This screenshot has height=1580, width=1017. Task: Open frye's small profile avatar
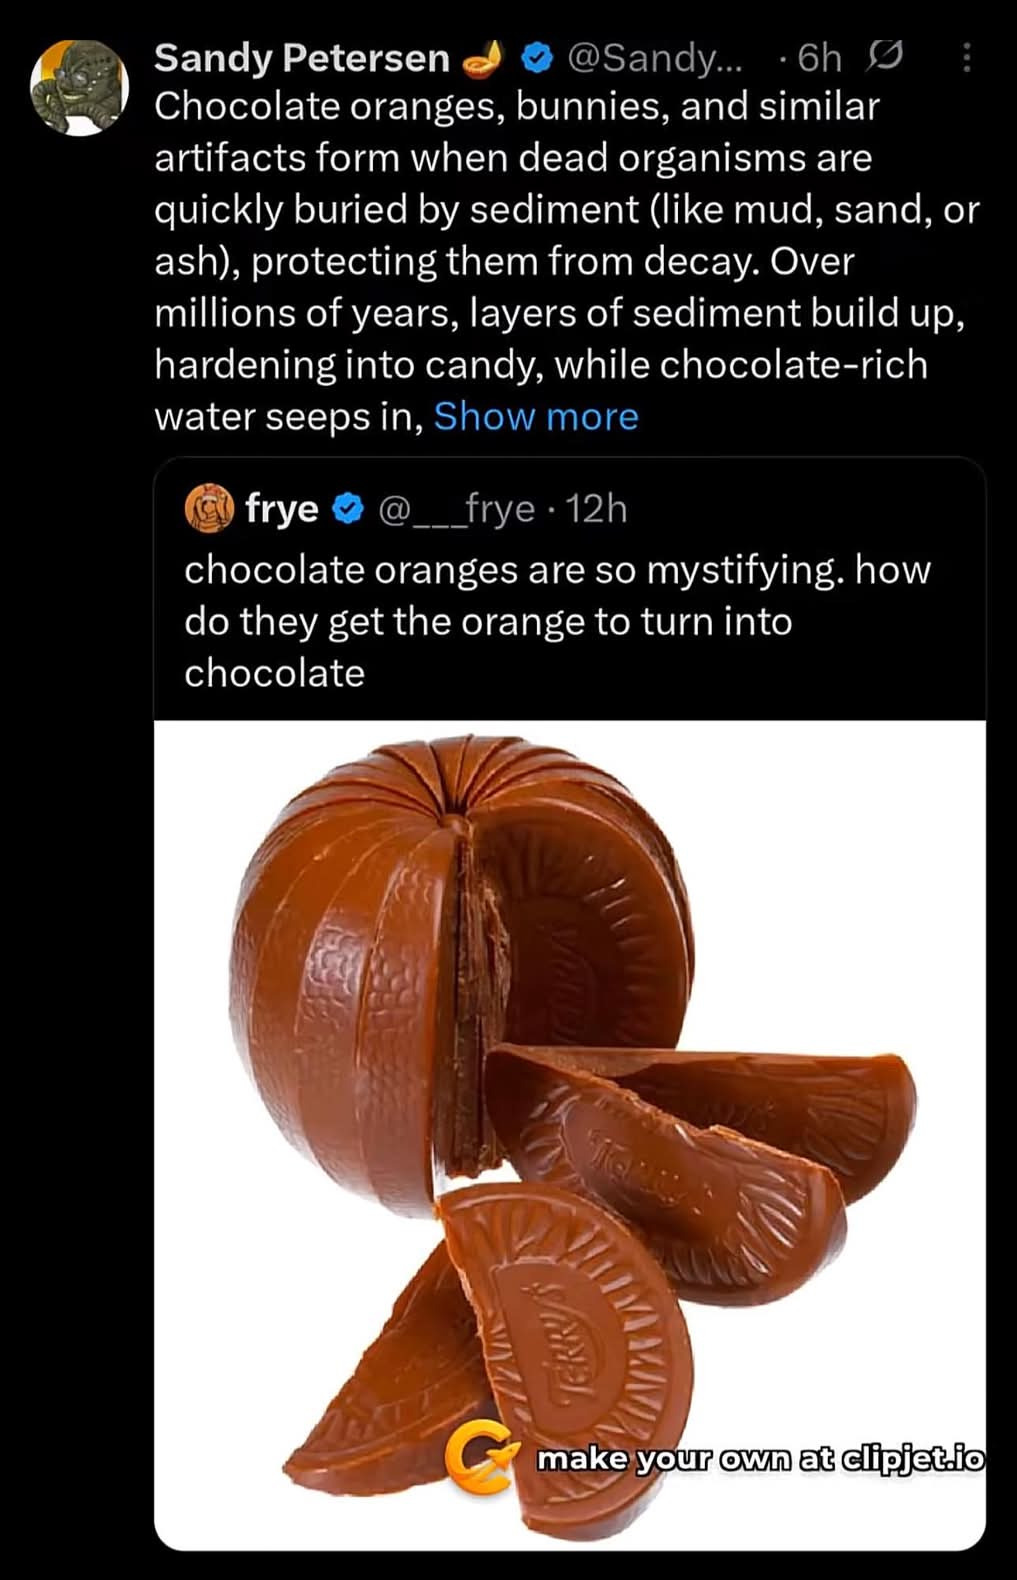click(209, 509)
